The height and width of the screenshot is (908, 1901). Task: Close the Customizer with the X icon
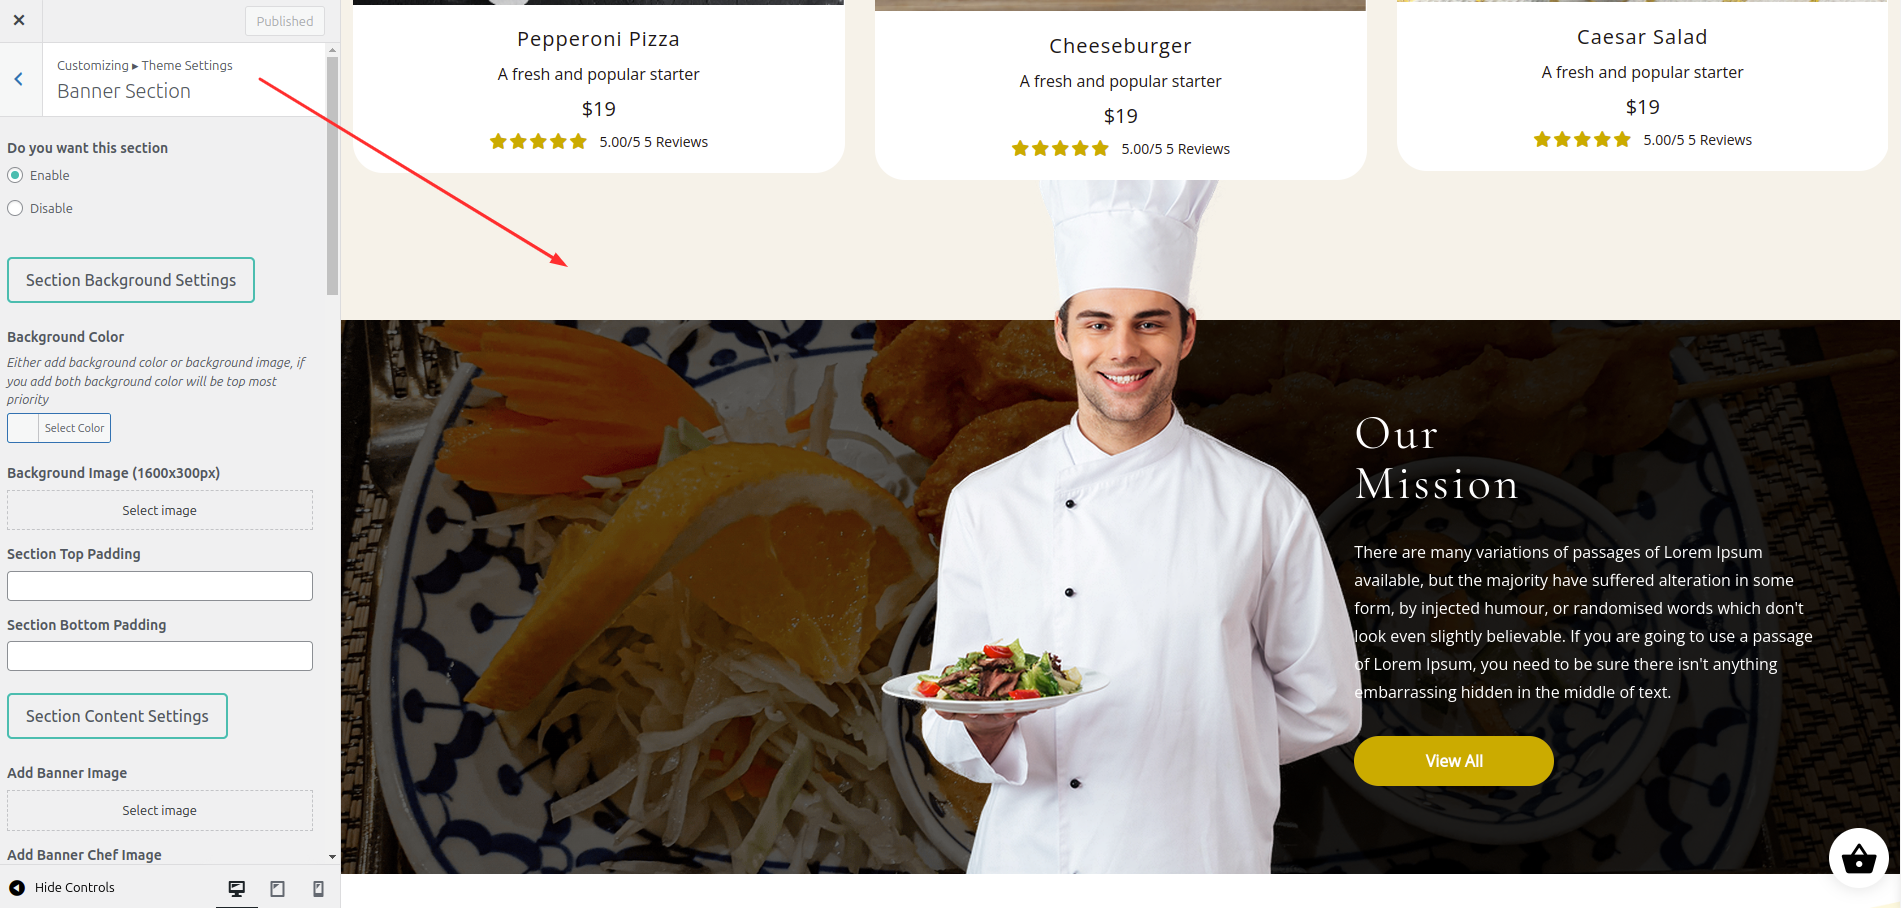[19, 20]
